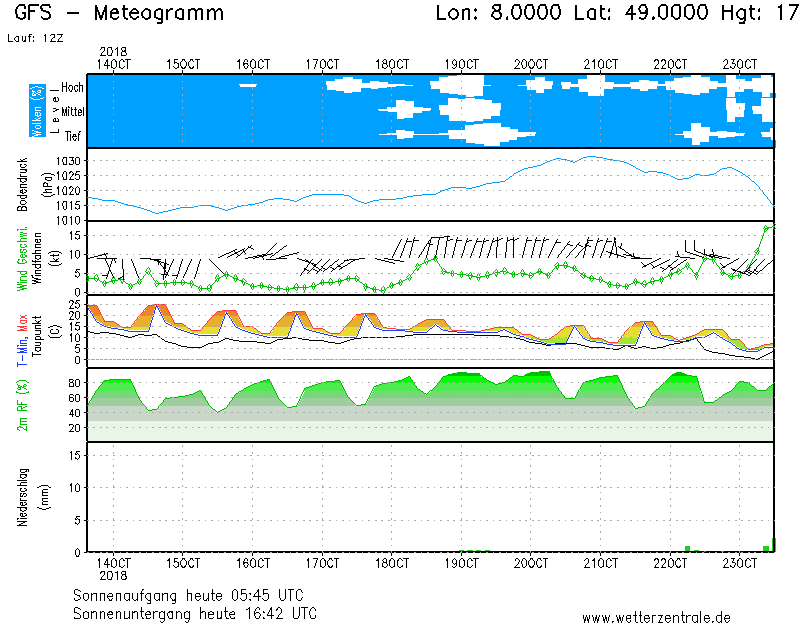Select the 1030 hPa pressure tick
This screenshot has height=625, width=800.
(69, 161)
